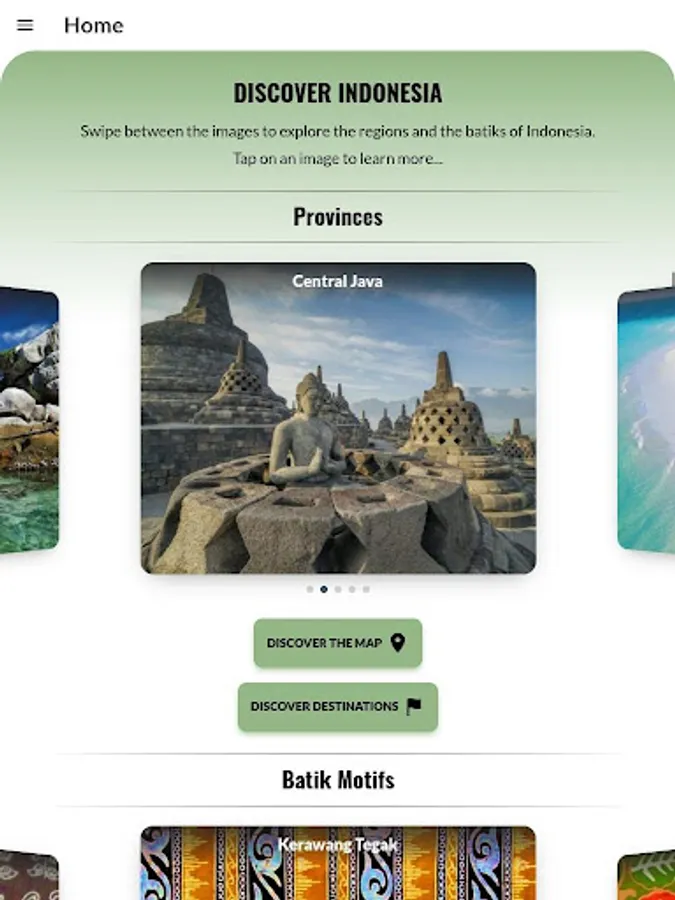Select the fourth carousel page dot
Image resolution: width=675 pixels, height=900 pixels.
(352, 589)
